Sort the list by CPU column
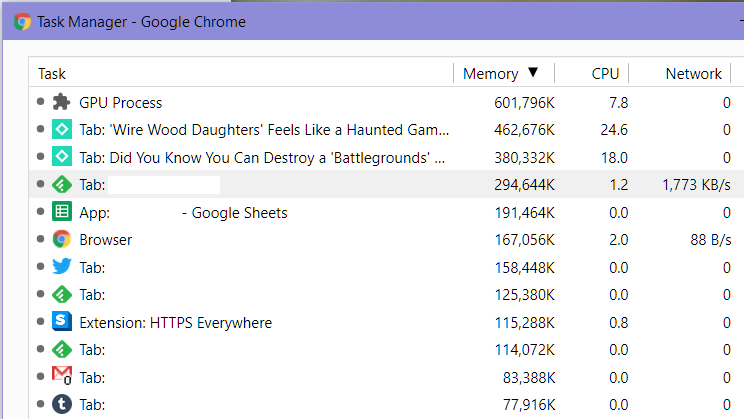 (x=605, y=74)
